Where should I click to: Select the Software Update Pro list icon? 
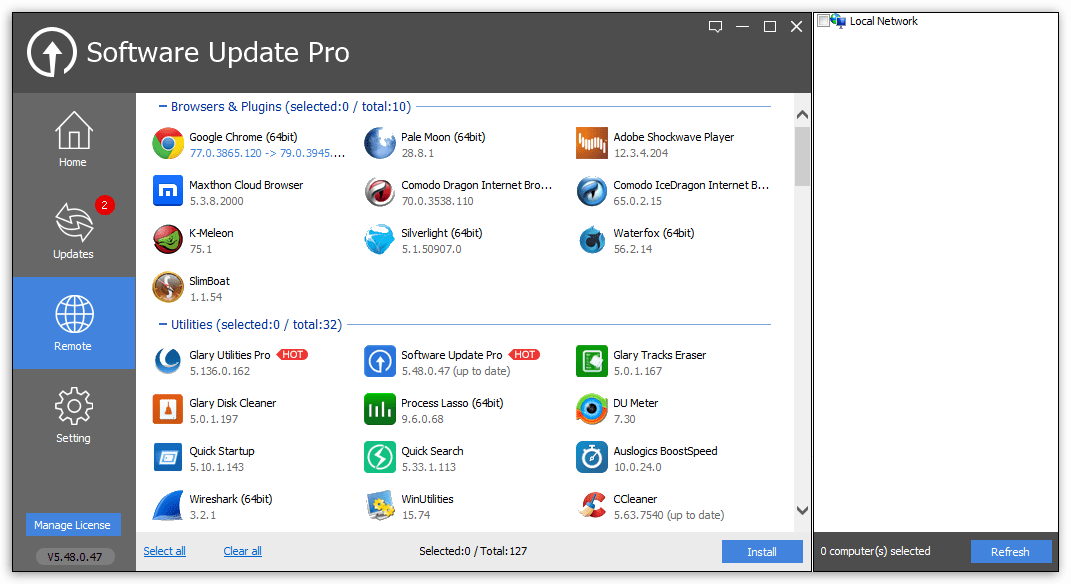(x=380, y=361)
